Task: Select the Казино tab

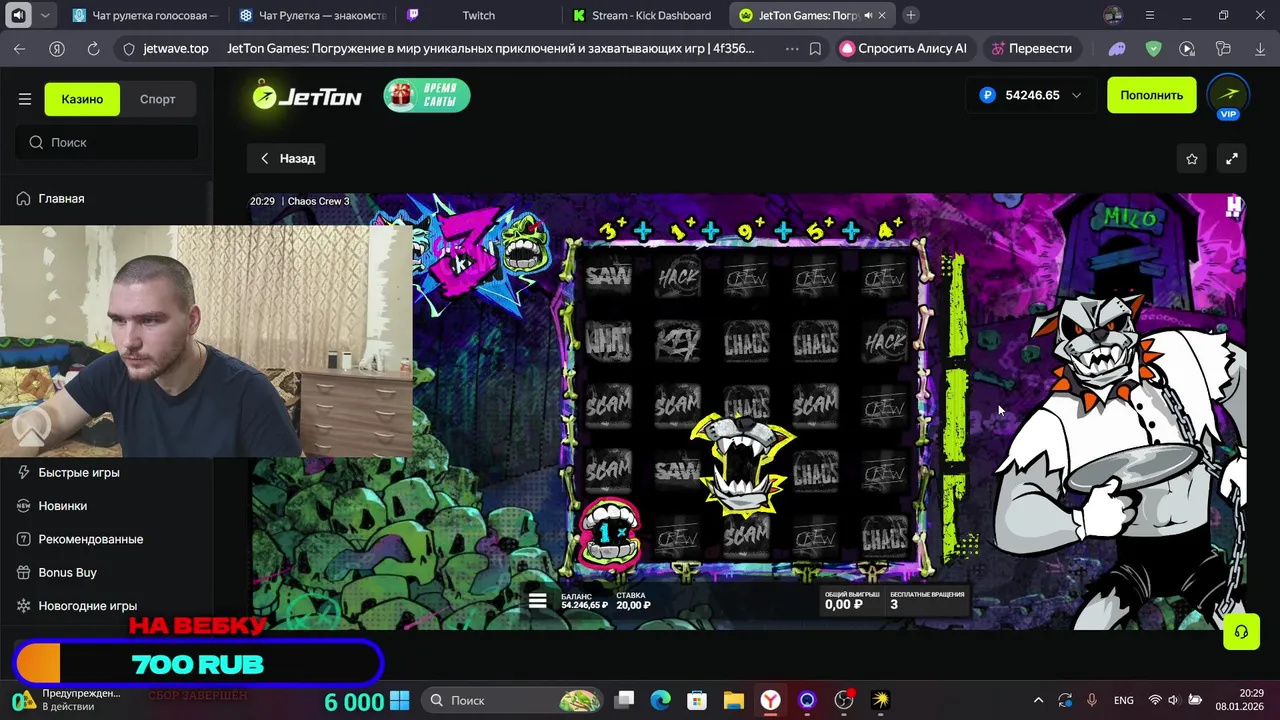Action: (x=82, y=99)
